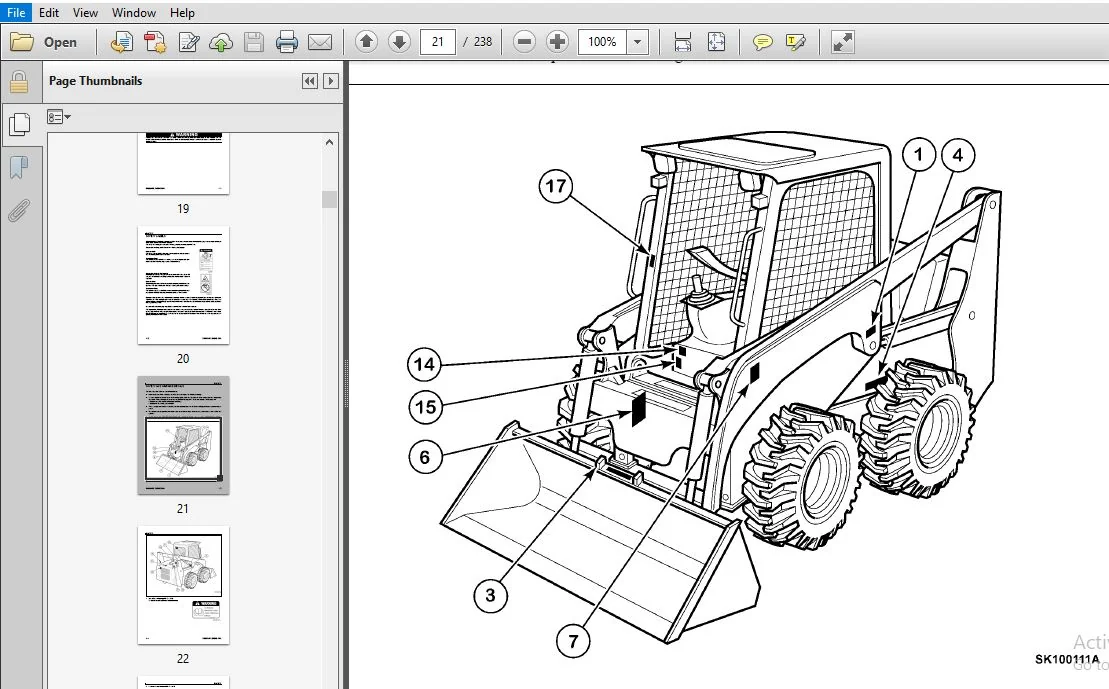The width and height of the screenshot is (1109, 689).
Task: Open the Window menu
Action: pyautogui.click(x=134, y=12)
